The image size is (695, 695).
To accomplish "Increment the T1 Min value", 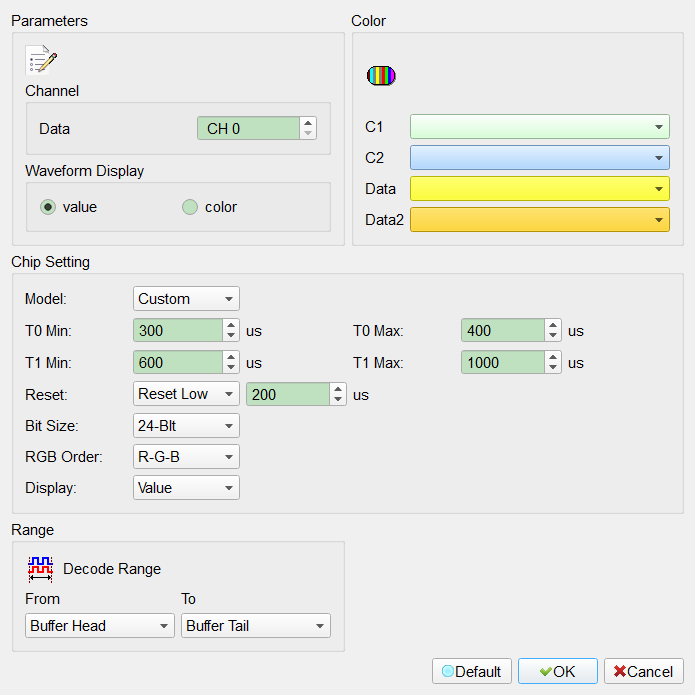I will (x=231, y=357).
